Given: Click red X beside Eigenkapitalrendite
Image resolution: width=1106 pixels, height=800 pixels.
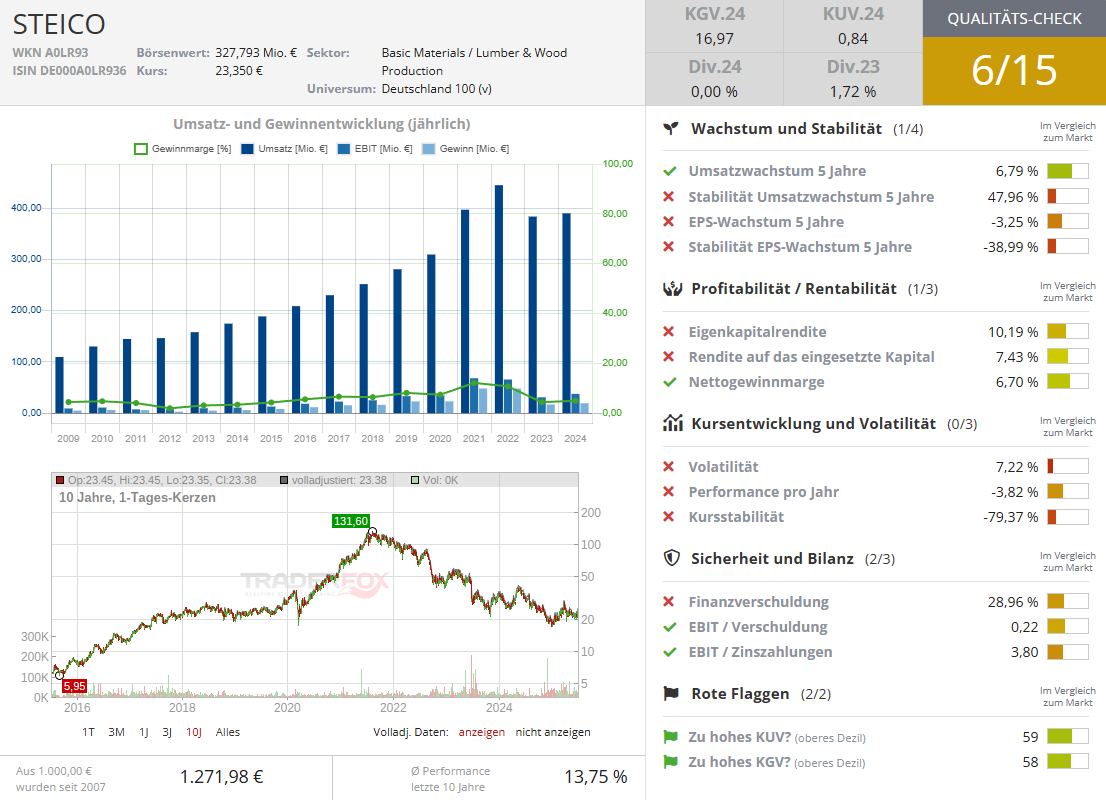Looking at the screenshot, I should pyautogui.click(x=669, y=332).
